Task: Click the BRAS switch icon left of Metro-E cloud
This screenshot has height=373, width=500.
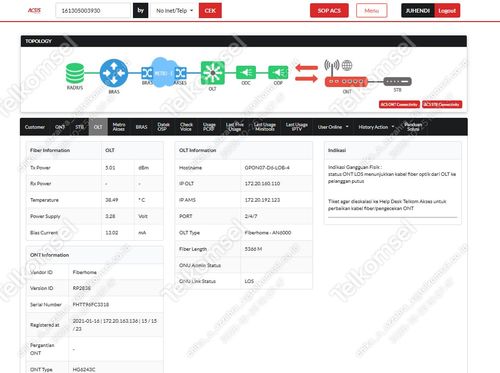Action: [147, 73]
